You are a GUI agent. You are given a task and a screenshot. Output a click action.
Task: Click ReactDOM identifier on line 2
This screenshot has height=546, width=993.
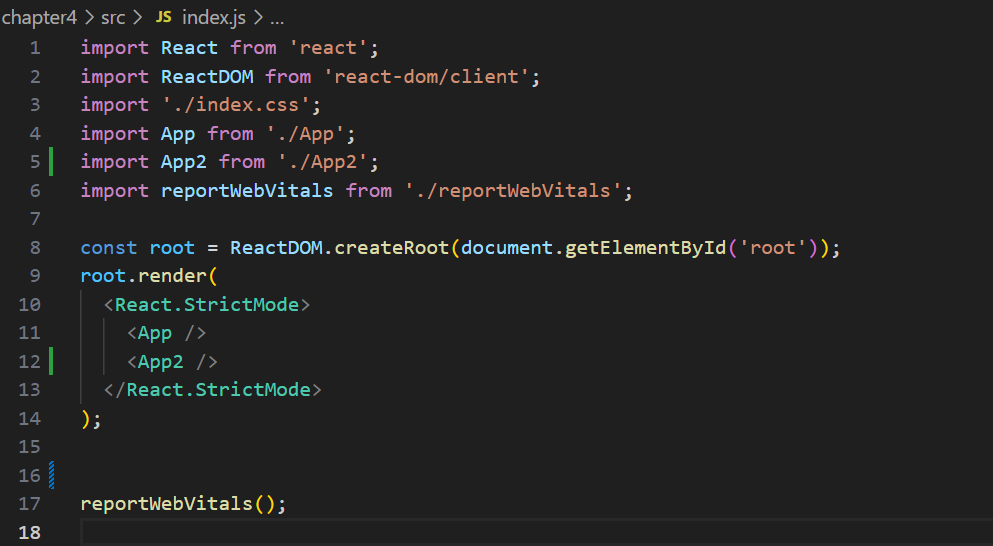click(207, 77)
